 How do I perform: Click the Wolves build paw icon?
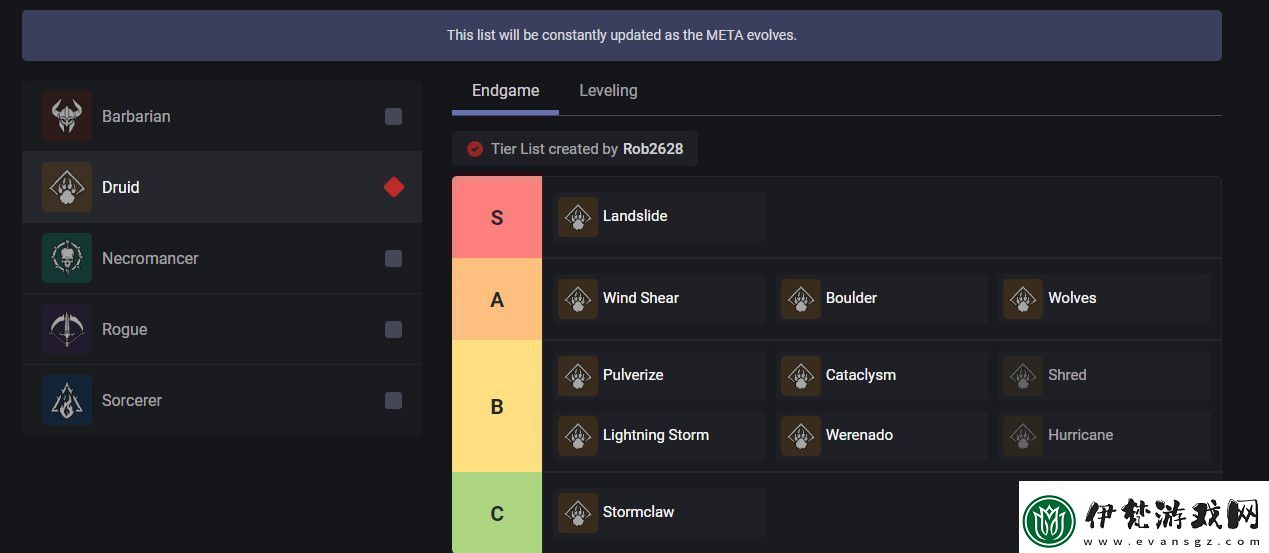click(1023, 299)
